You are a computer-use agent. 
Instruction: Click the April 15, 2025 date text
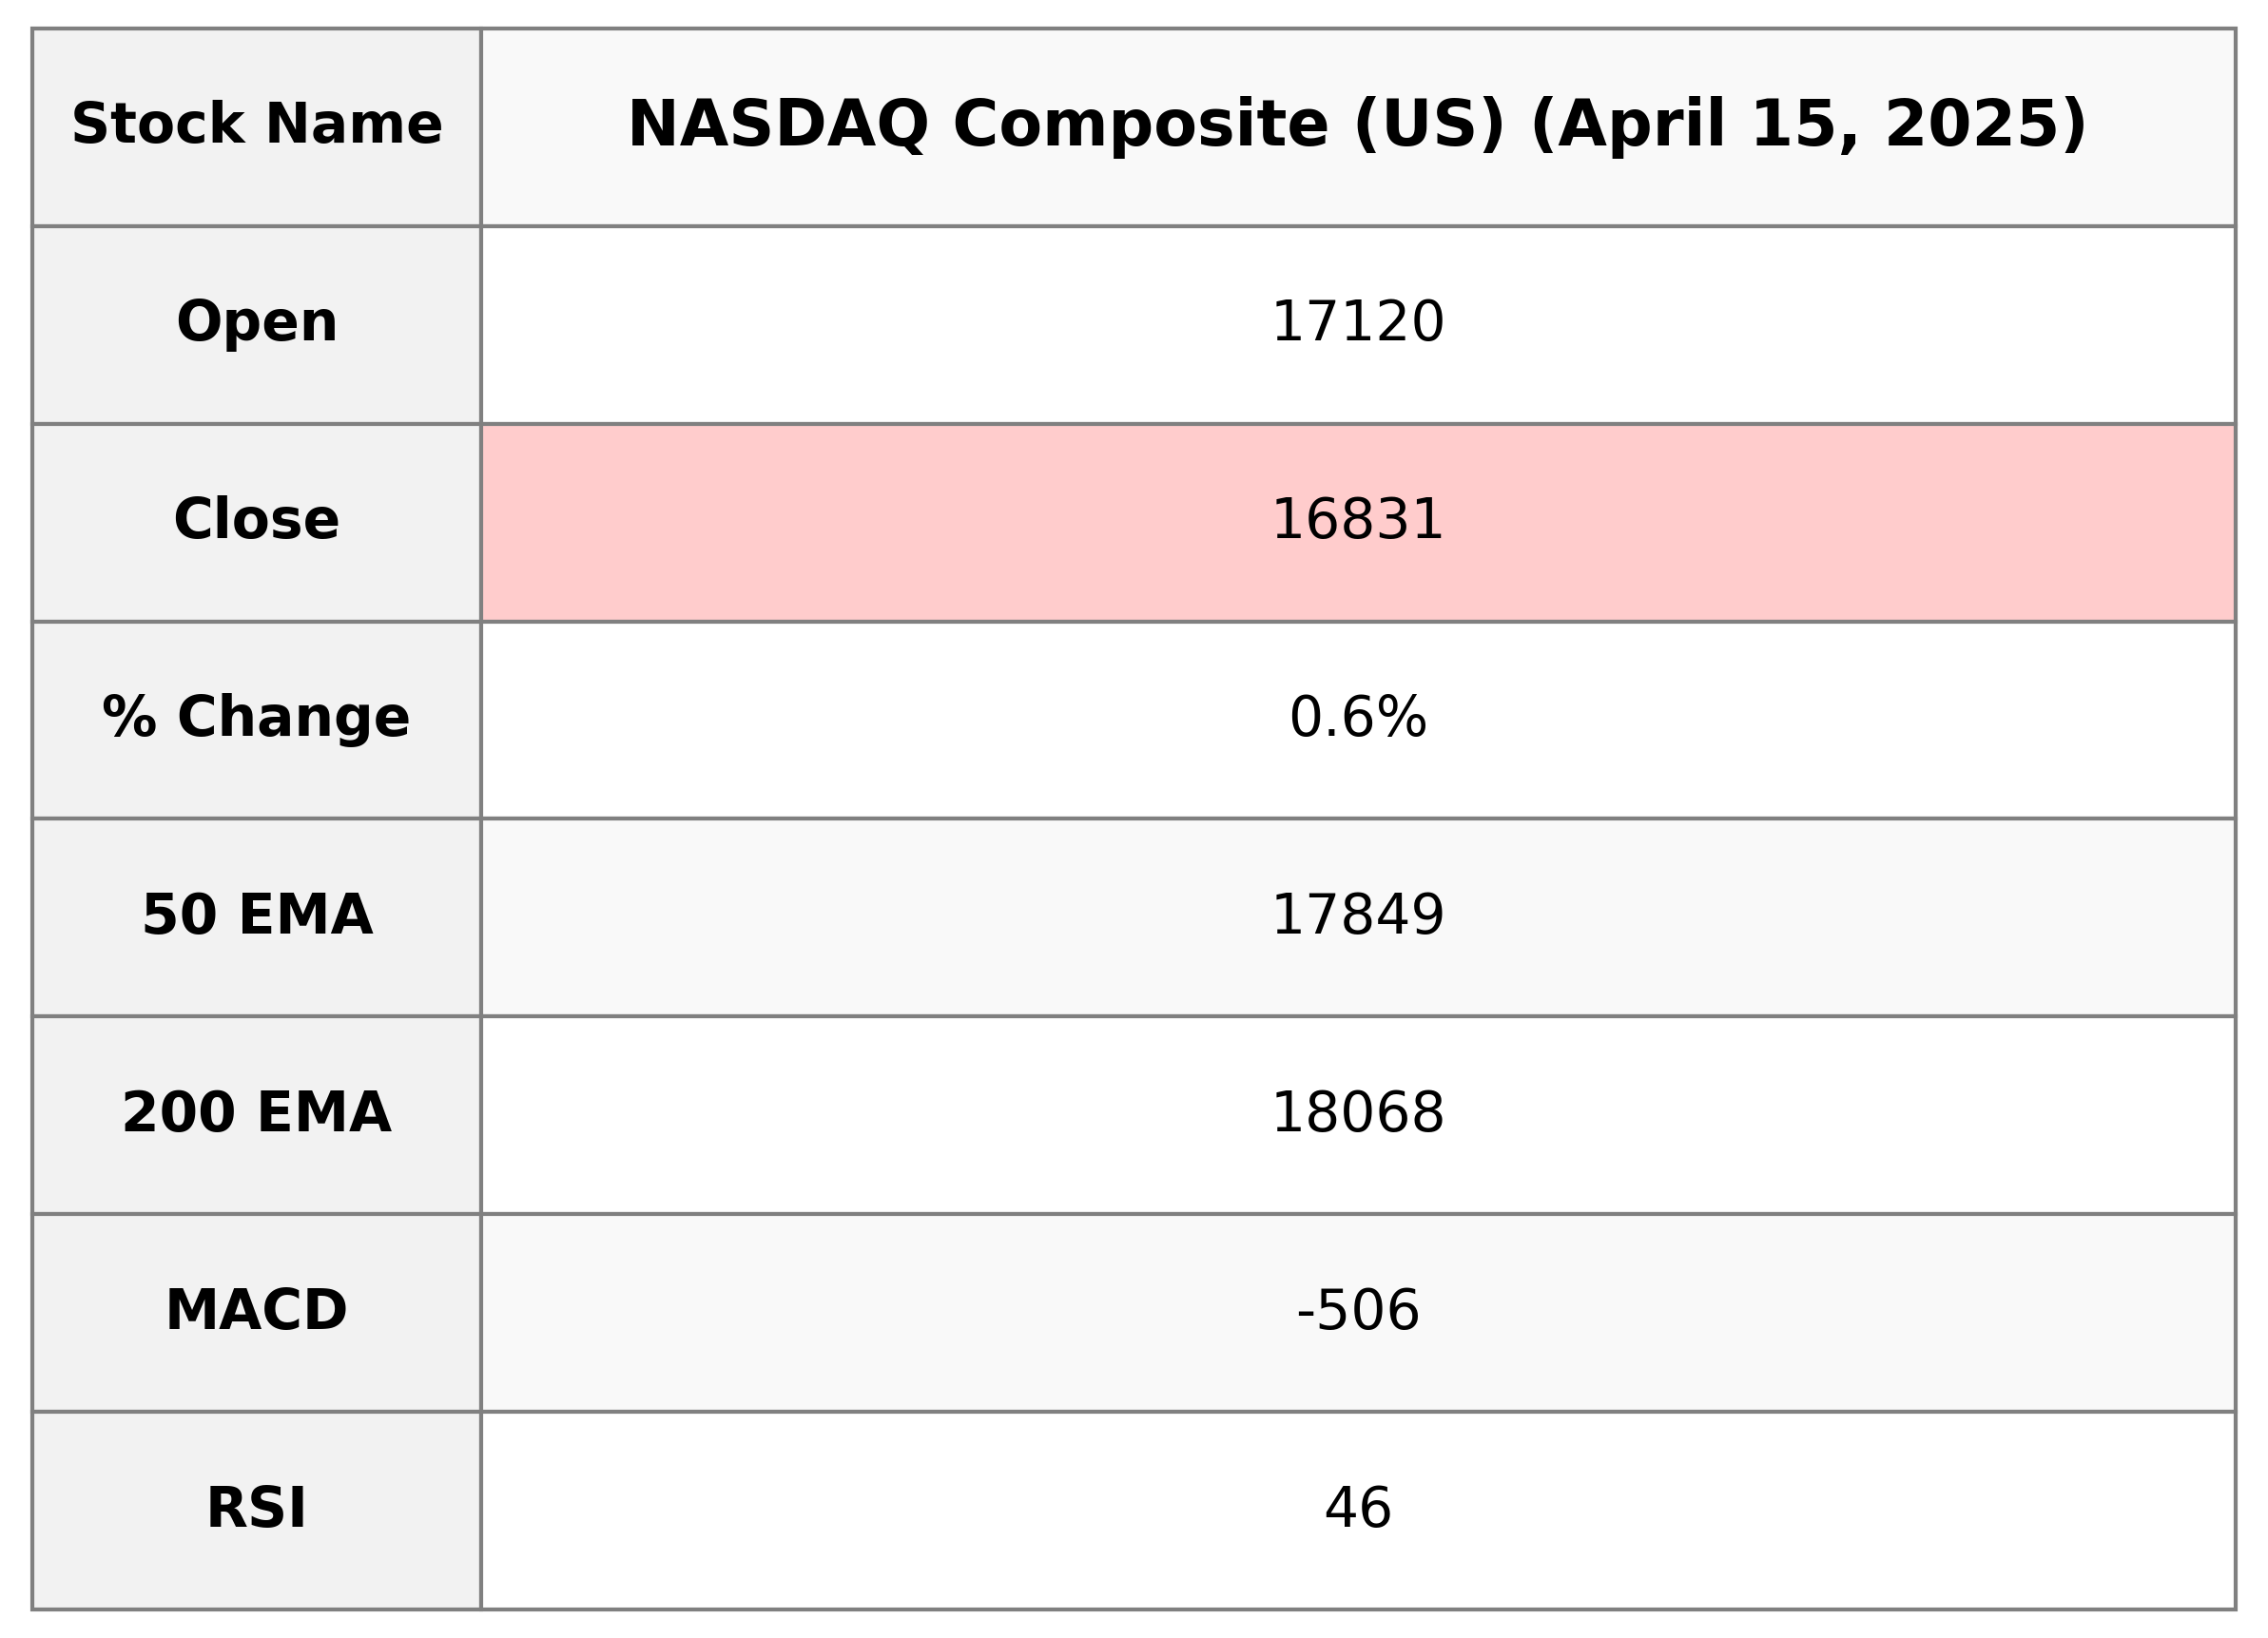point(1808,125)
